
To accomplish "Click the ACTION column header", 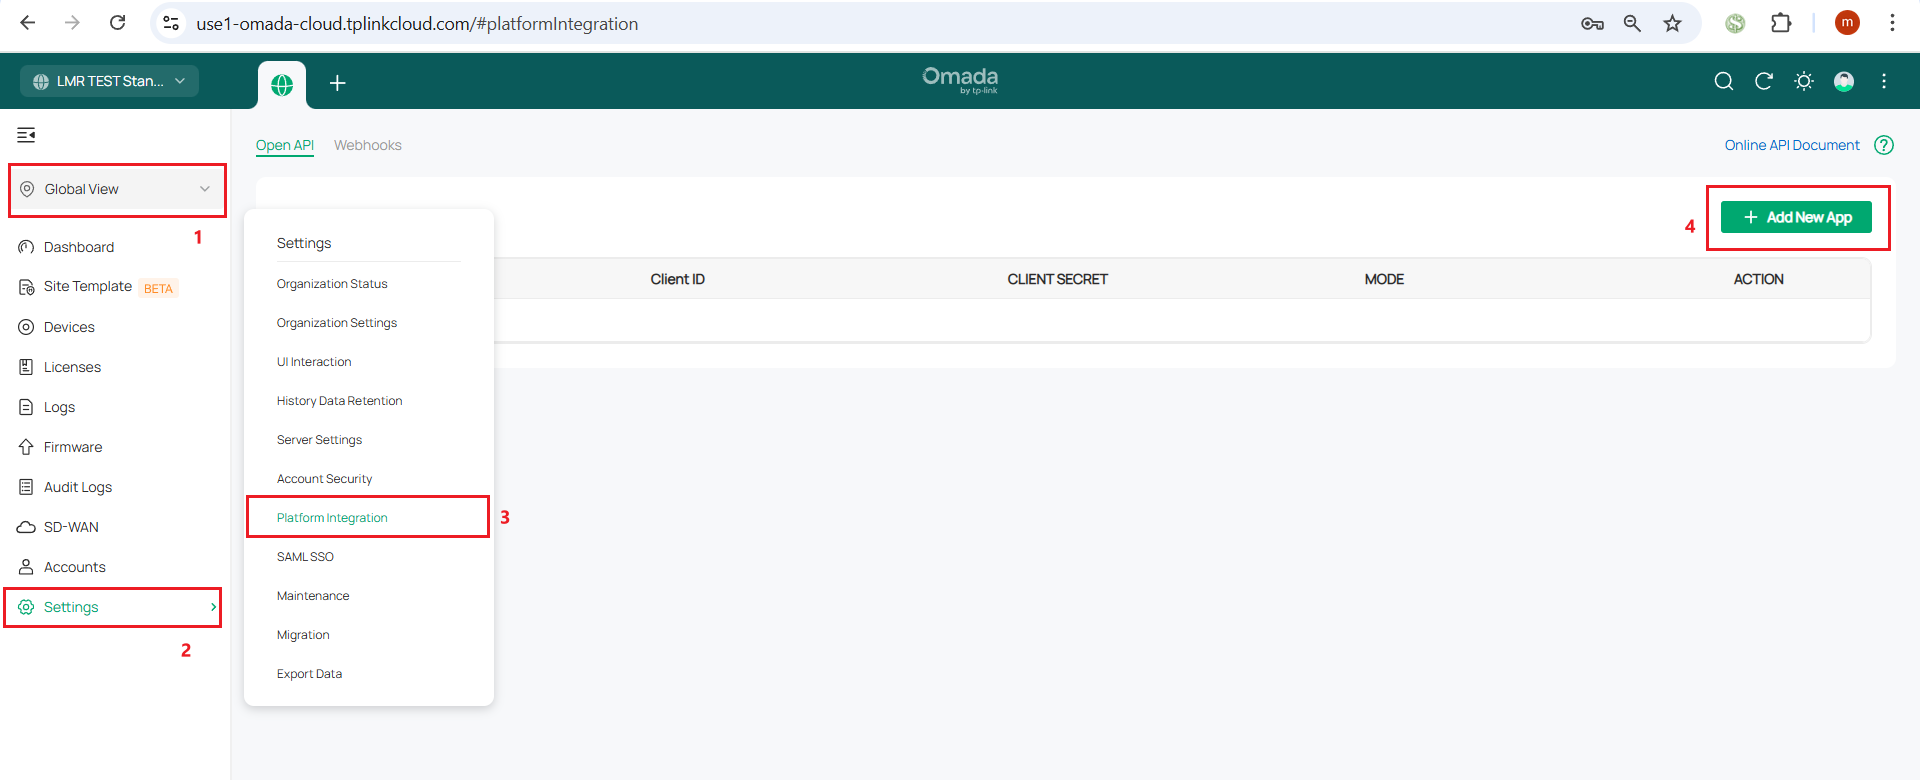I will pyautogui.click(x=1759, y=279).
